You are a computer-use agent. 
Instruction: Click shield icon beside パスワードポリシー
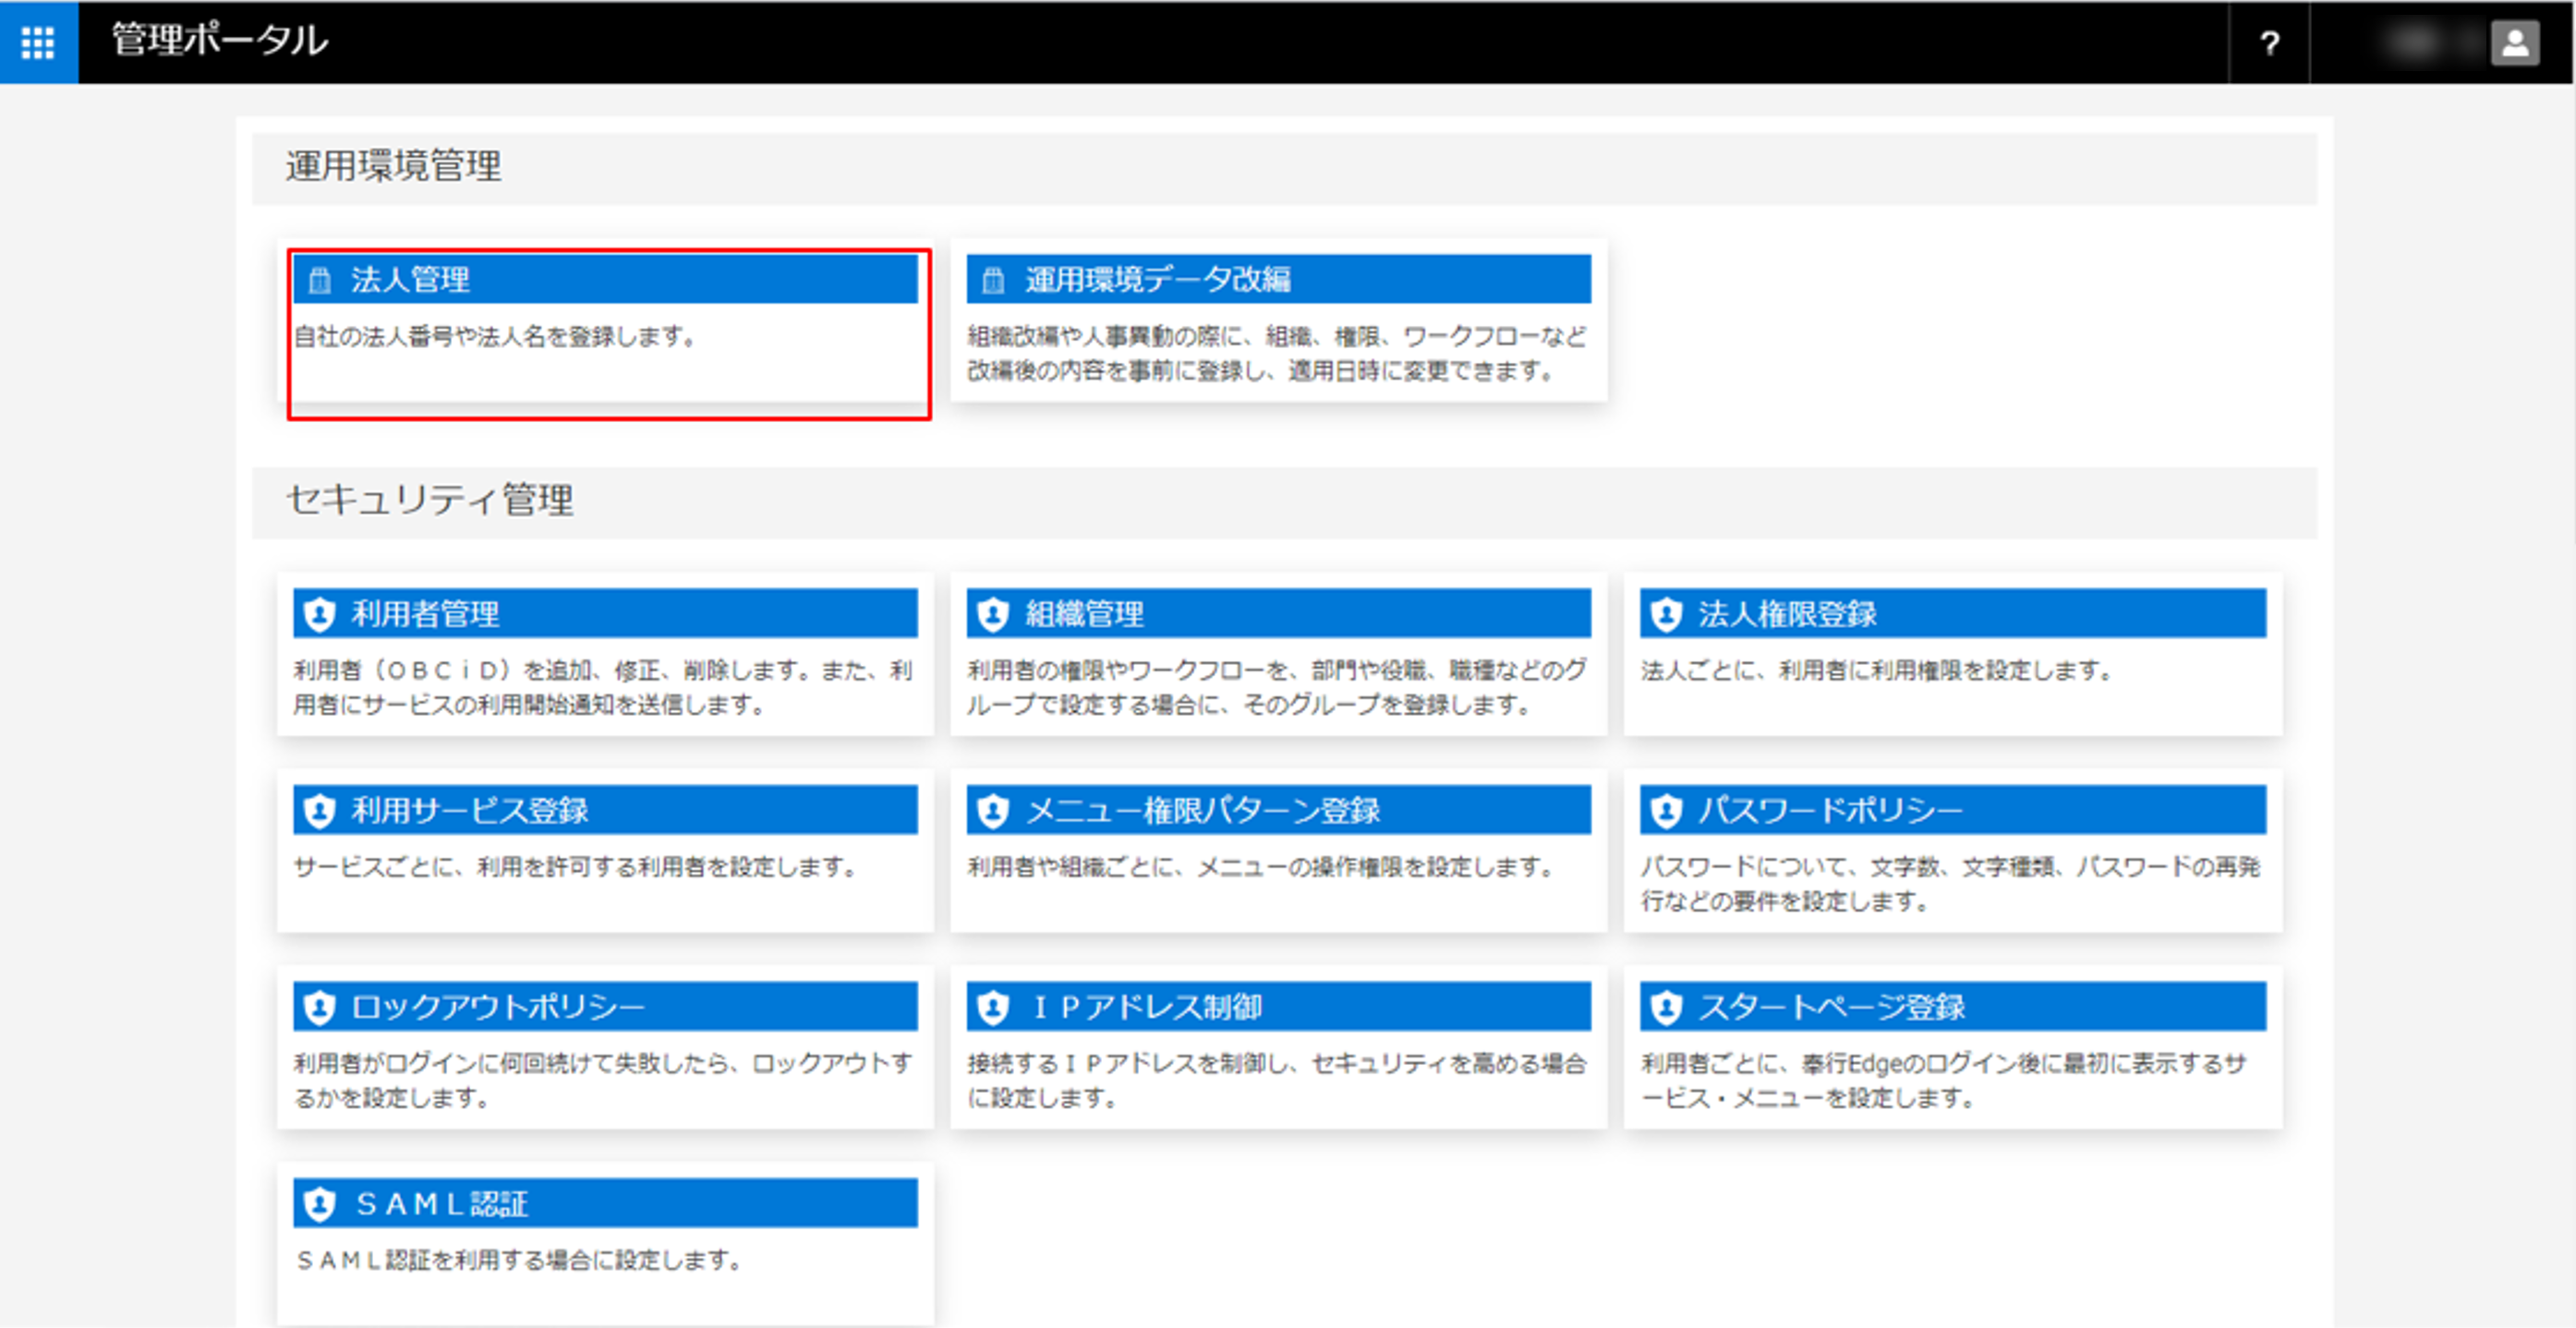point(1666,810)
